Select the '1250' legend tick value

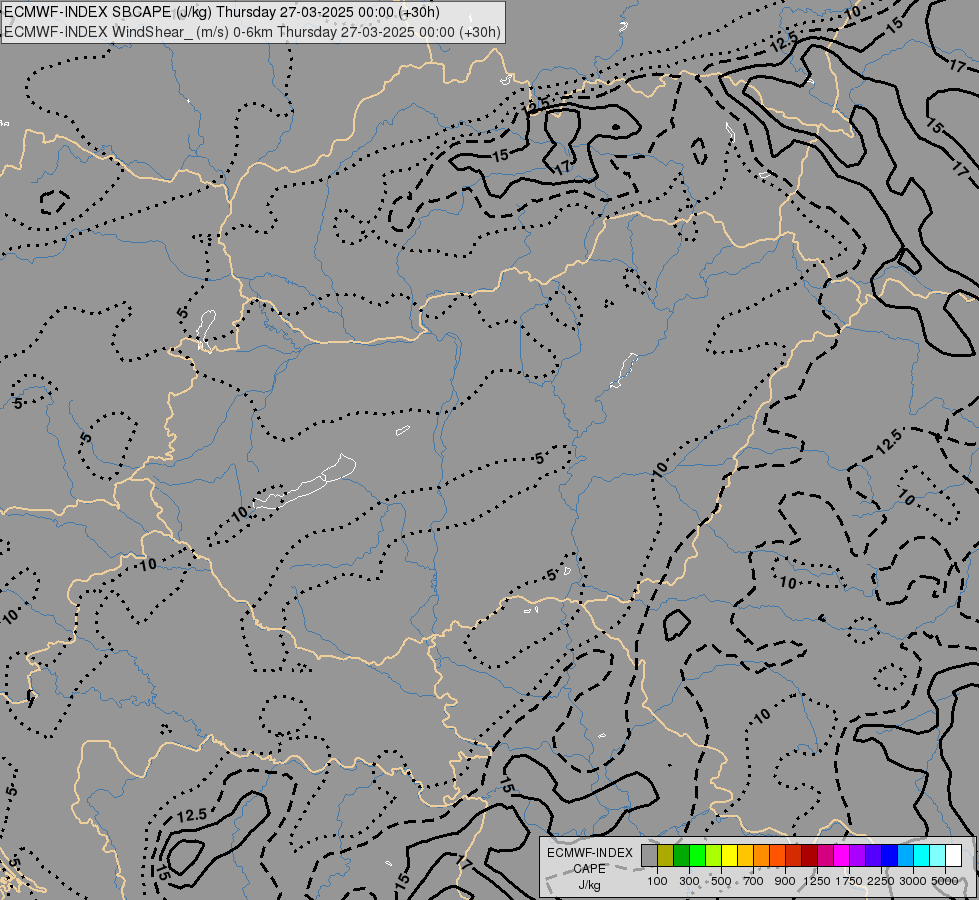[x=817, y=881]
